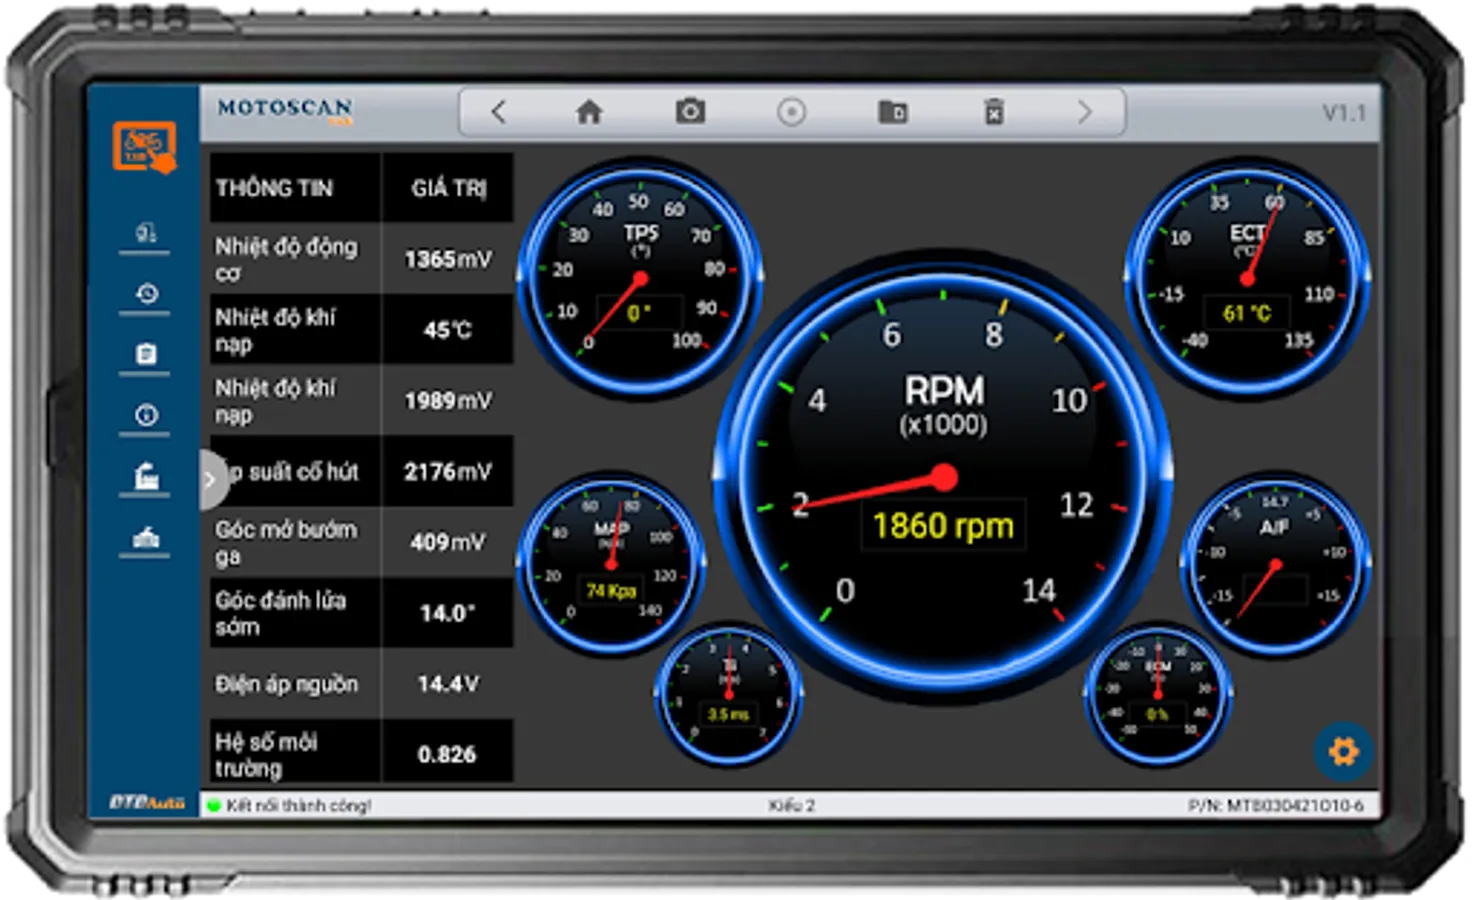Take a screenshot with the camera icon
This screenshot has height=900, width=1472.
point(690,112)
